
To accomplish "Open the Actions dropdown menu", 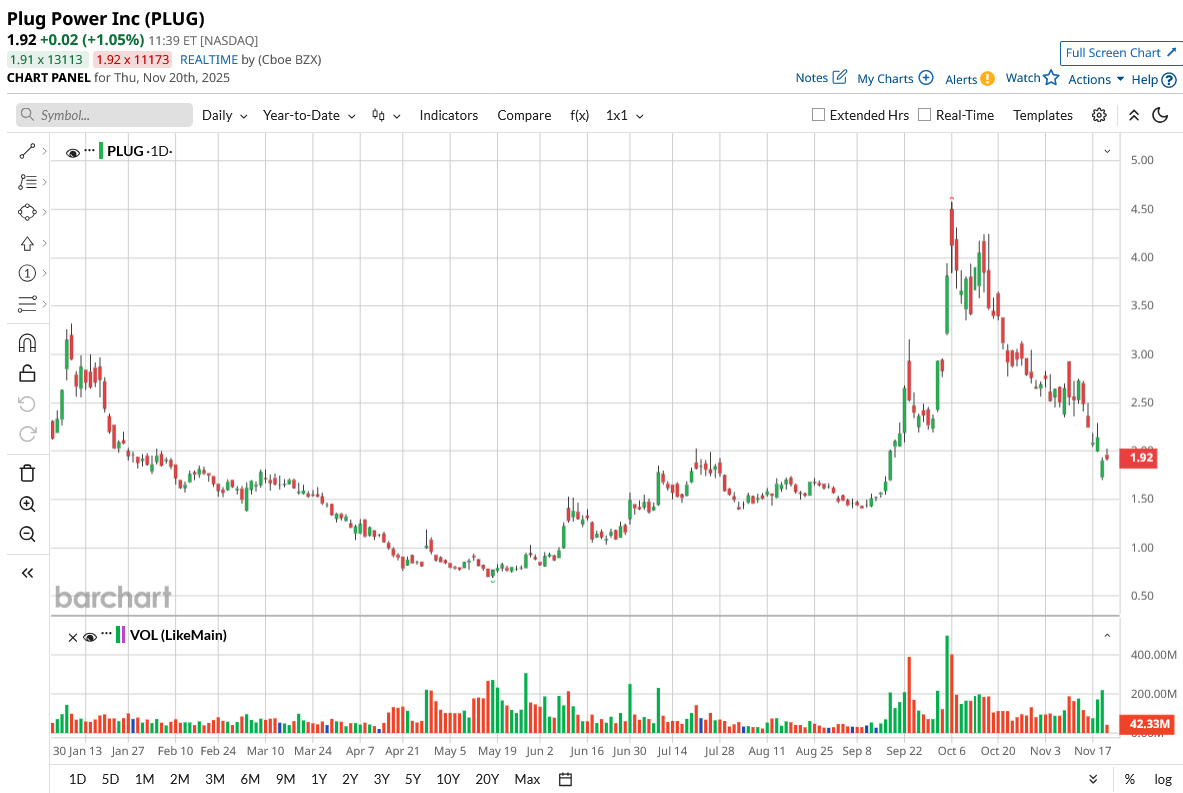I will tap(1096, 79).
